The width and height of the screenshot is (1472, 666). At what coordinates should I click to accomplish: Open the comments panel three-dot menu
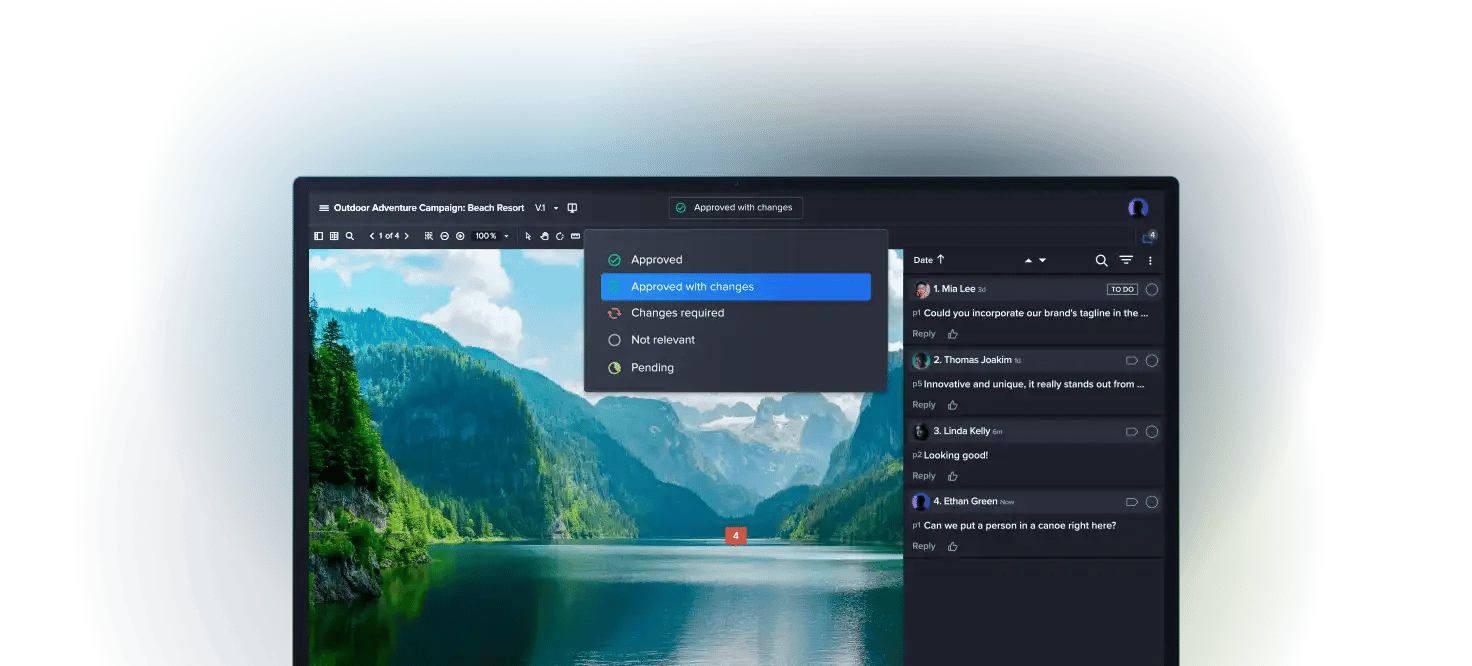click(1149, 260)
